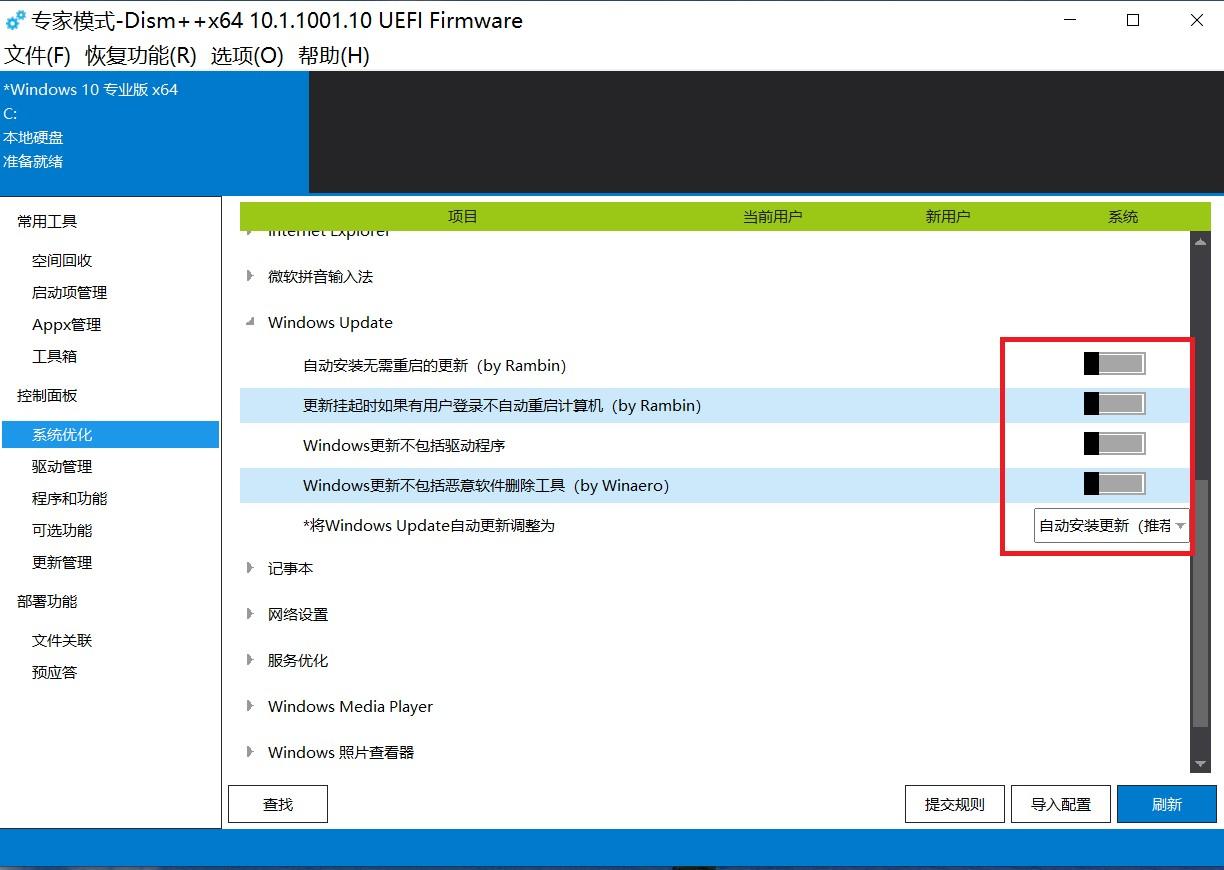
Task: Click the 控制面板 section heading
Action: pos(47,395)
